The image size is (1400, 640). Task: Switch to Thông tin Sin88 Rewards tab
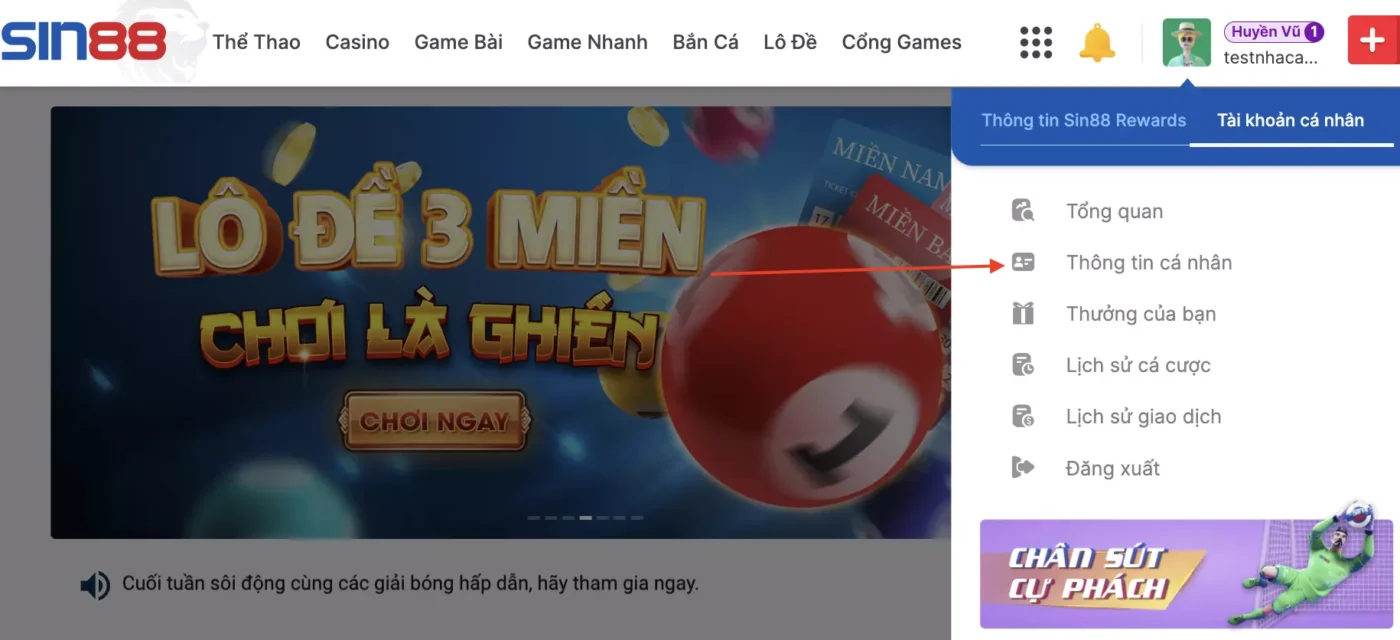1083,121
